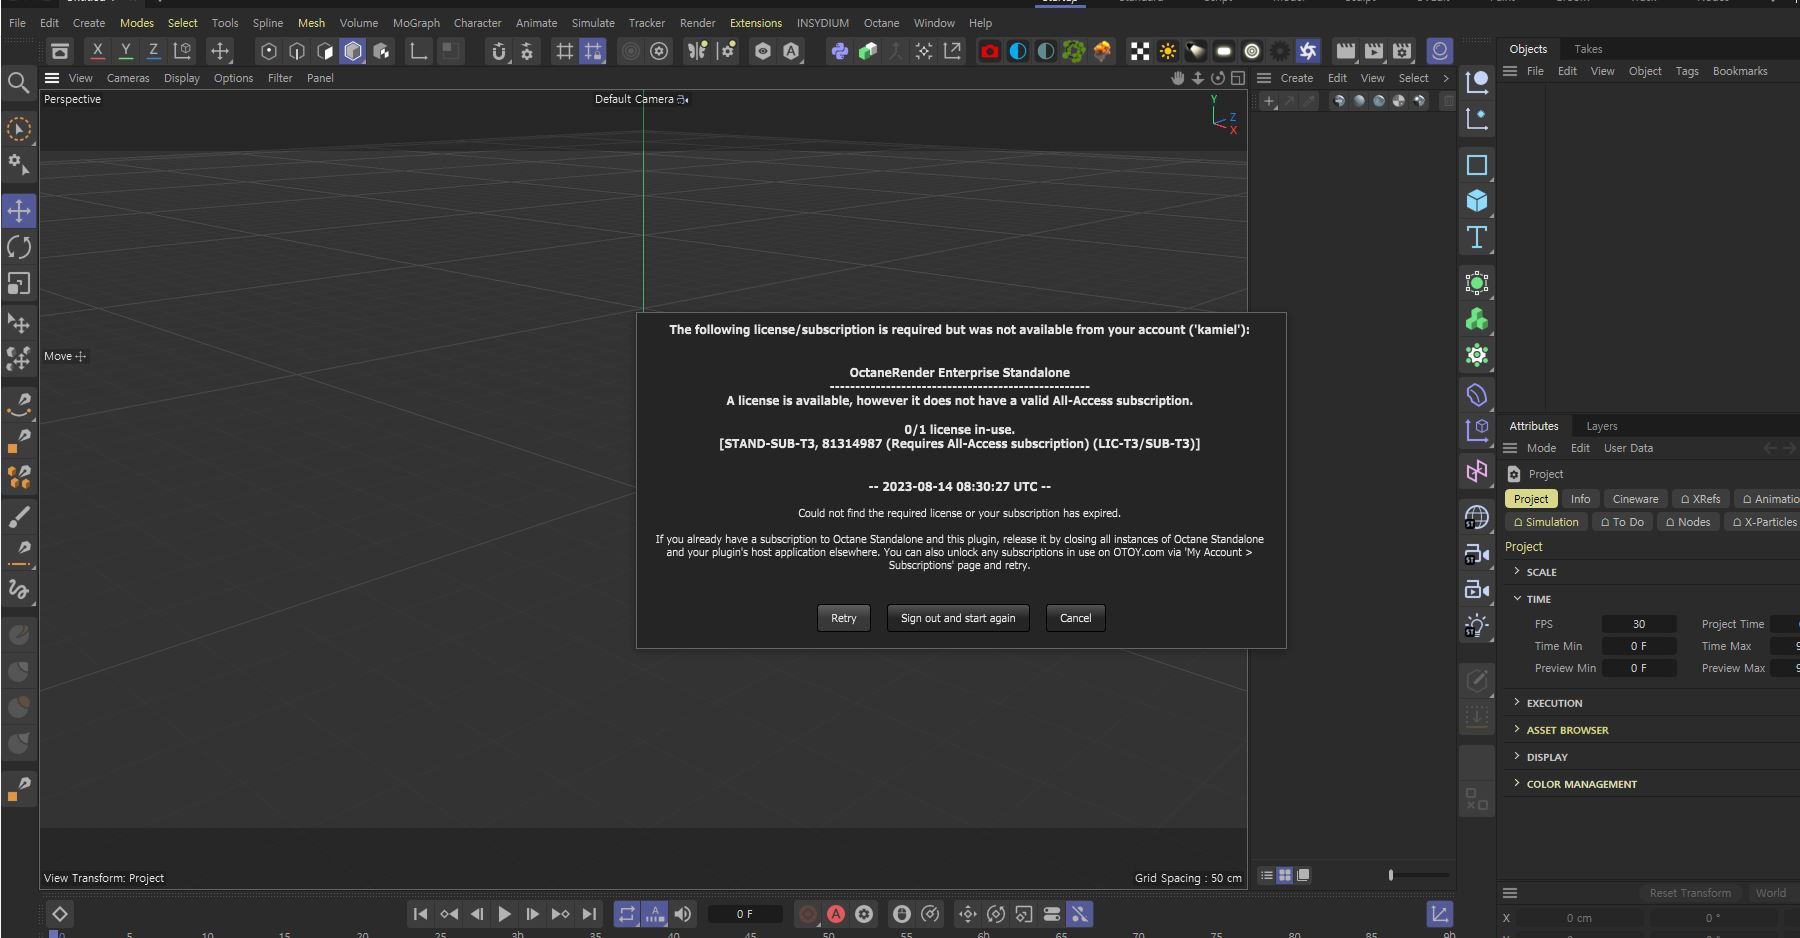Viewport: 1800px width, 938px height.
Task: Cancel the license dialog
Action: 1076,618
